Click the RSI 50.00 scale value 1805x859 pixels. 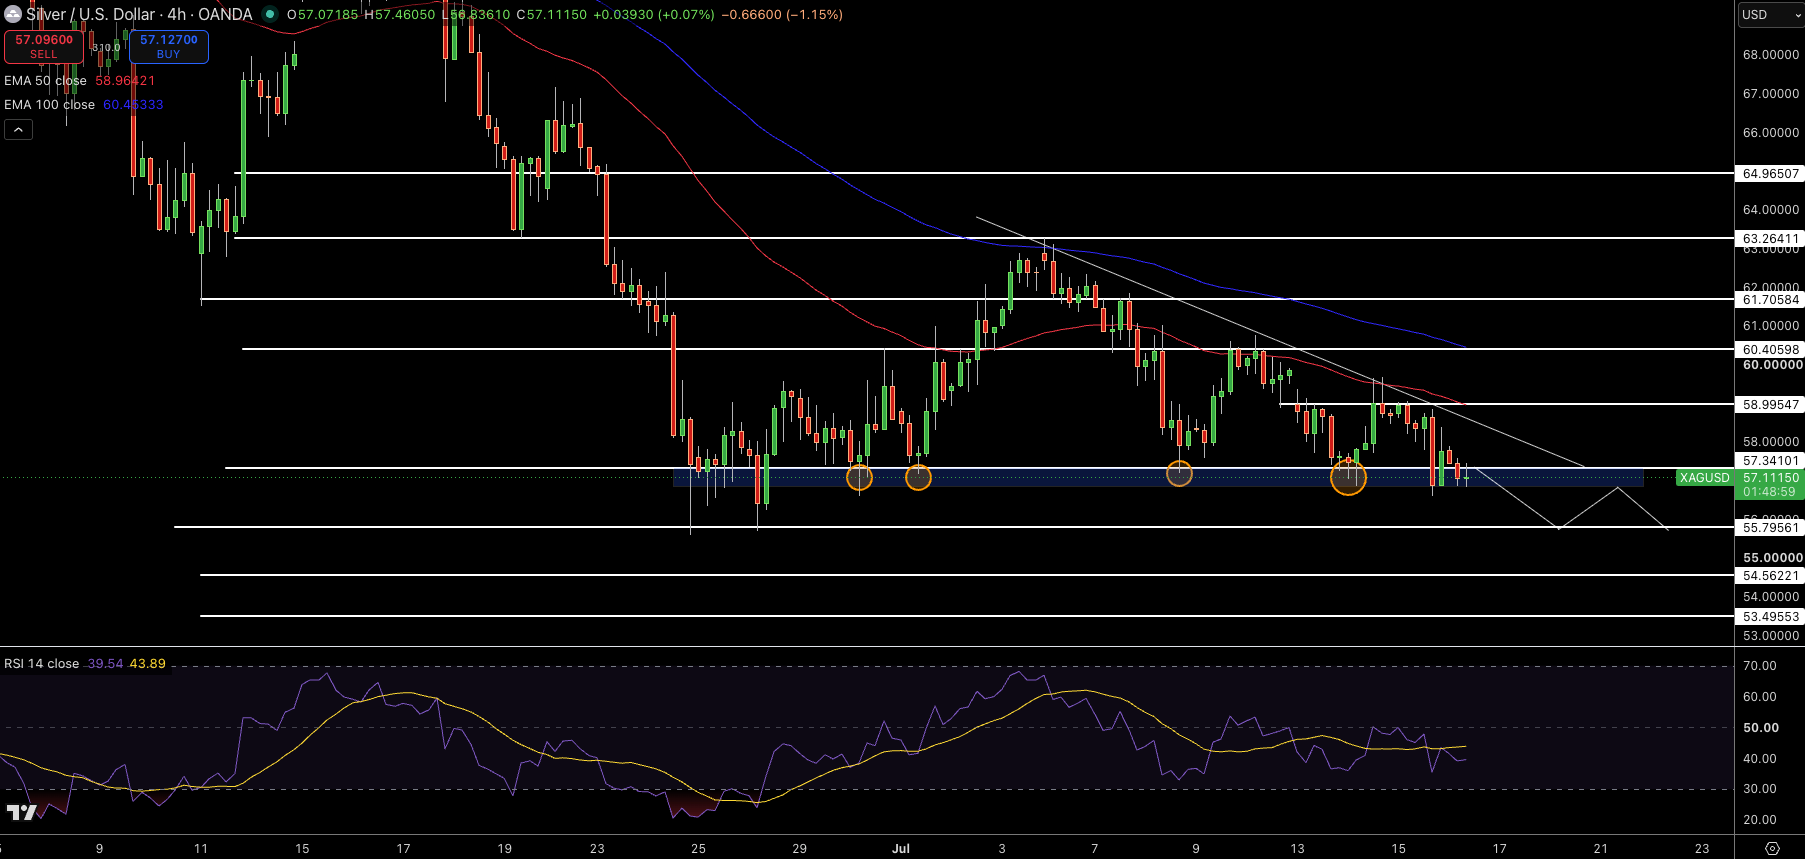[1760, 728]
